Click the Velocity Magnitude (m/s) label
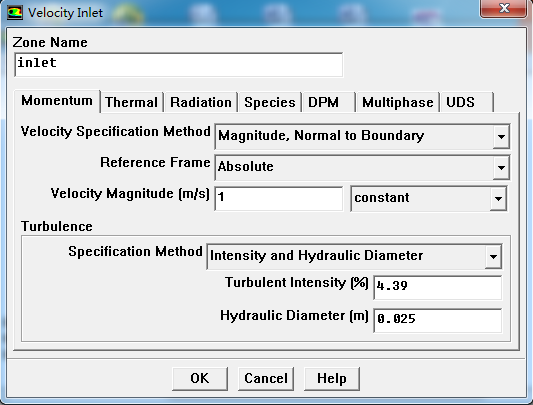The height and width of the screenshot is (405, 533). 130,193
